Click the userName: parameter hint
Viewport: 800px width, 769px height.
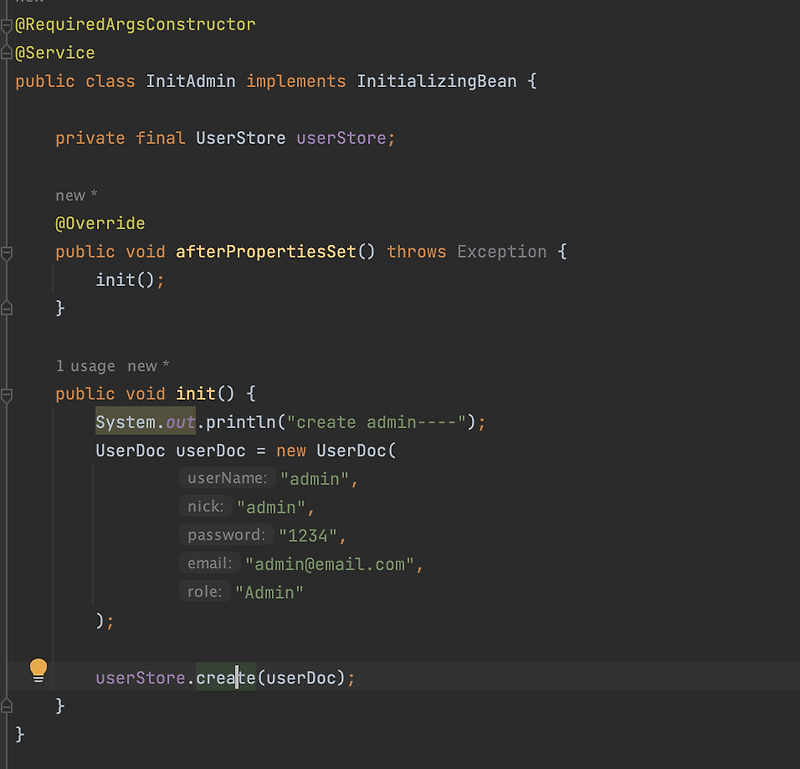point(227,478)
